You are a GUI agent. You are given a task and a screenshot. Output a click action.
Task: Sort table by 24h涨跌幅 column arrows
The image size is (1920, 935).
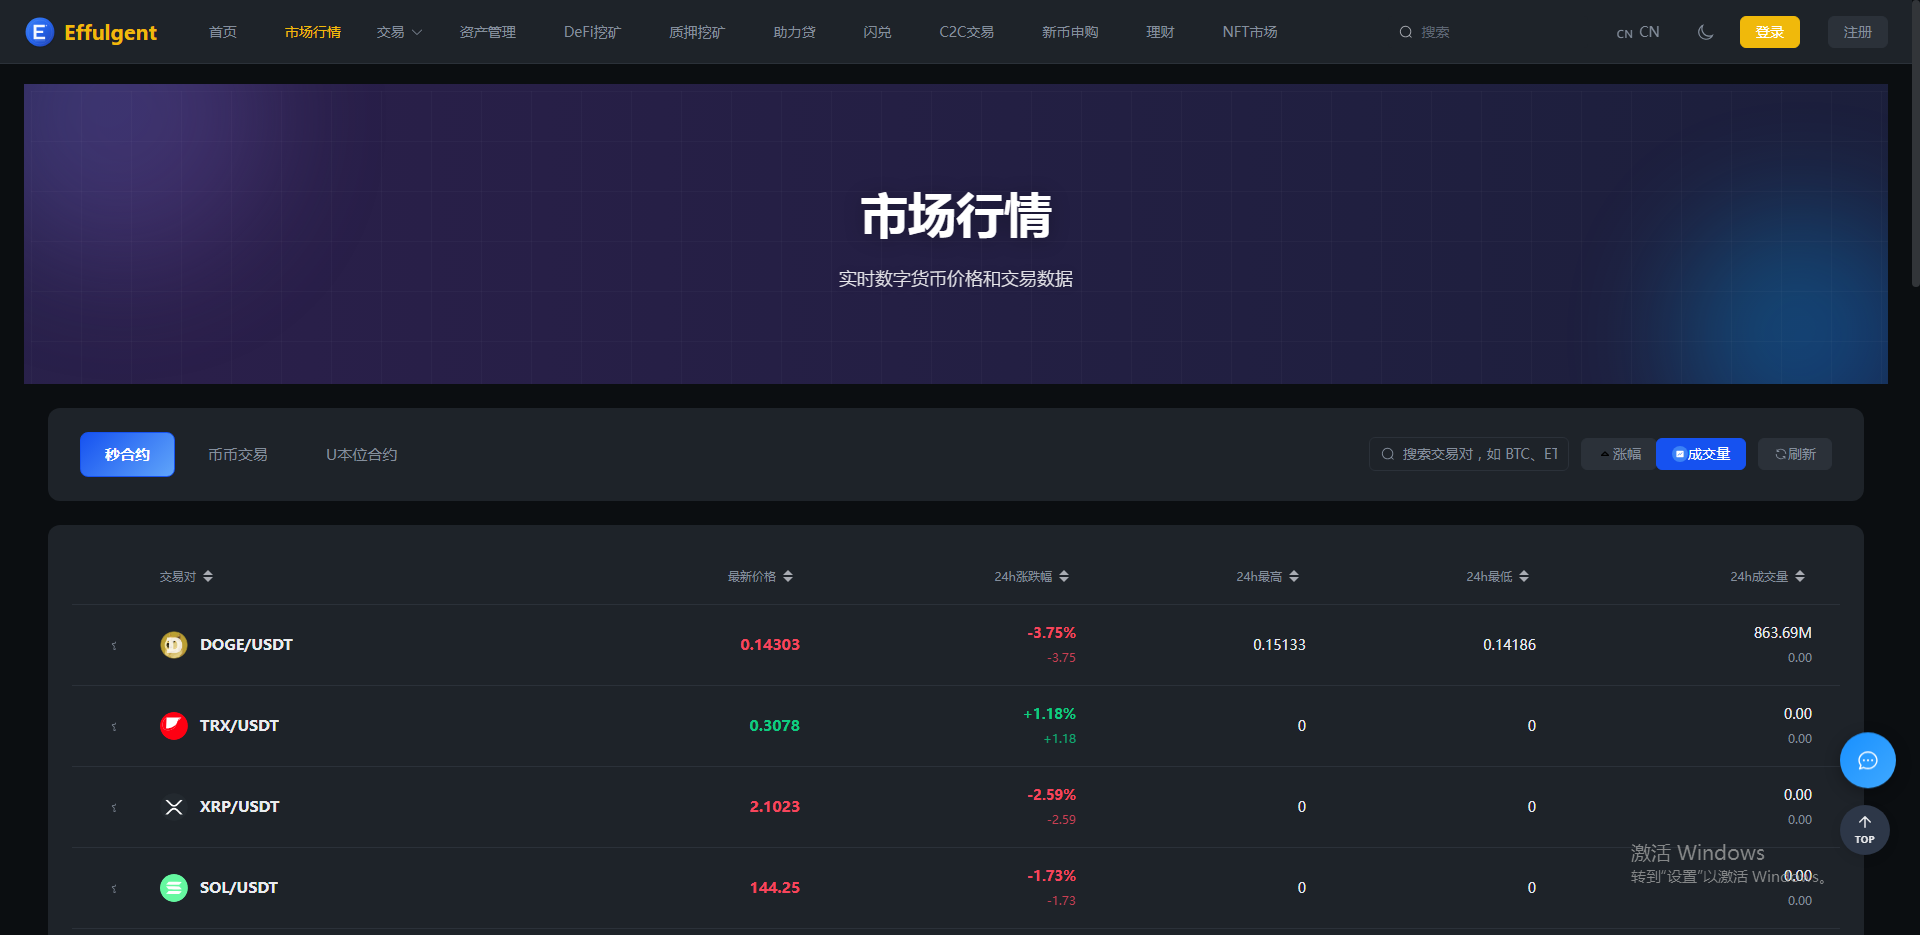(x=1064, y=577)
